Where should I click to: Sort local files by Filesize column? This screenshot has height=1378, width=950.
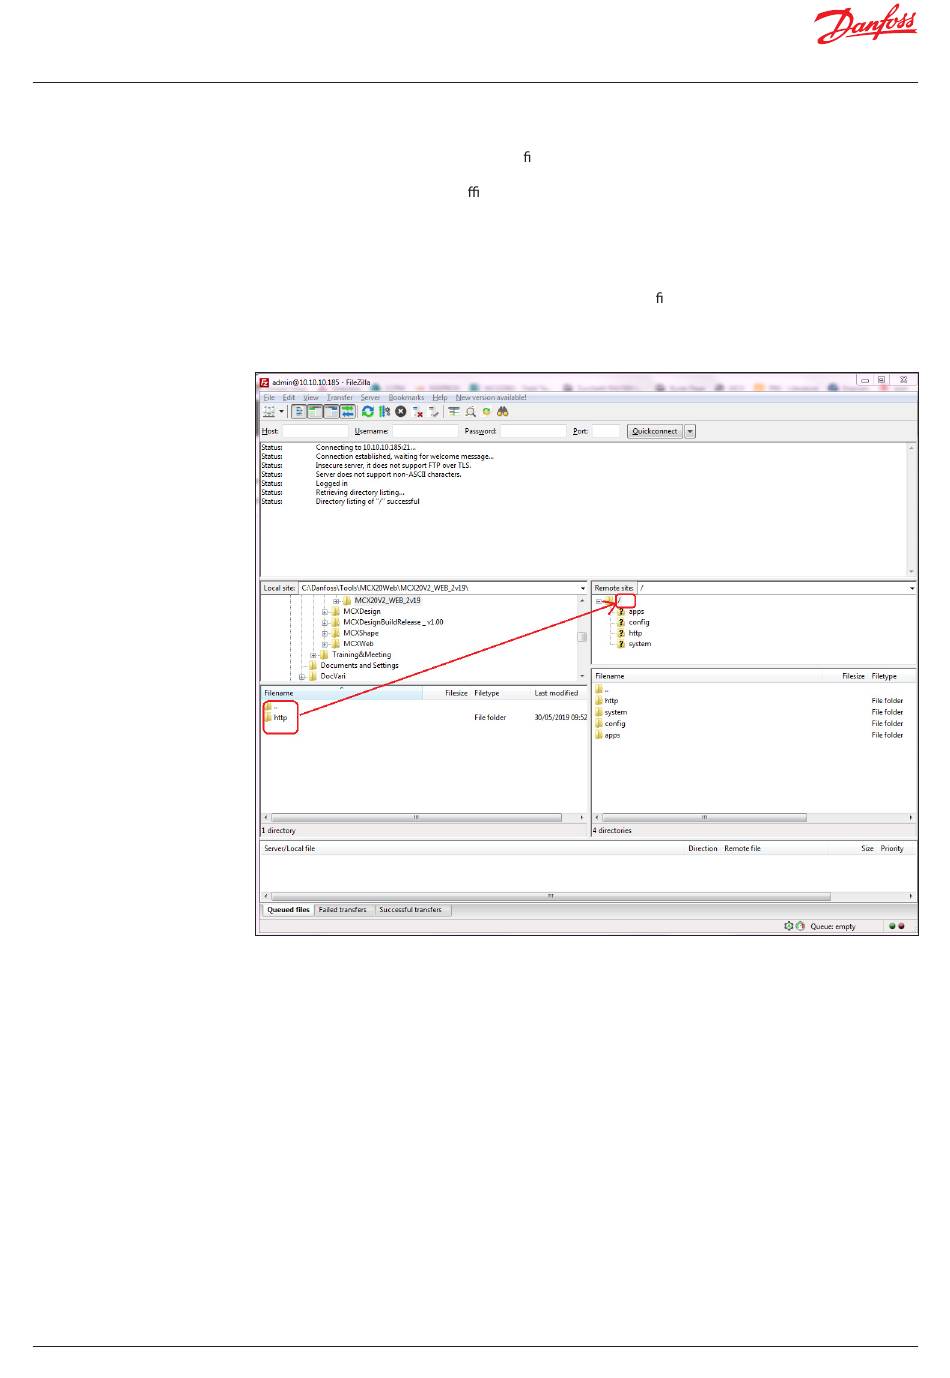(x=456, y=693)
